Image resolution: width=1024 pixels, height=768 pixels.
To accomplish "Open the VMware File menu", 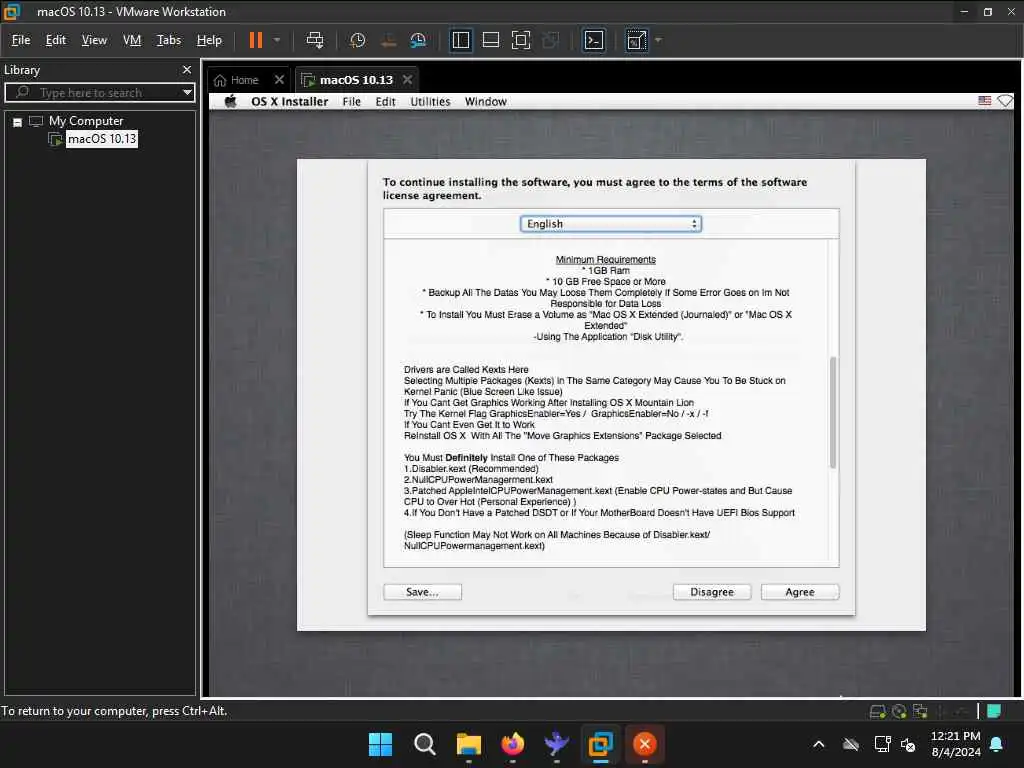I will tap(21, 40).
